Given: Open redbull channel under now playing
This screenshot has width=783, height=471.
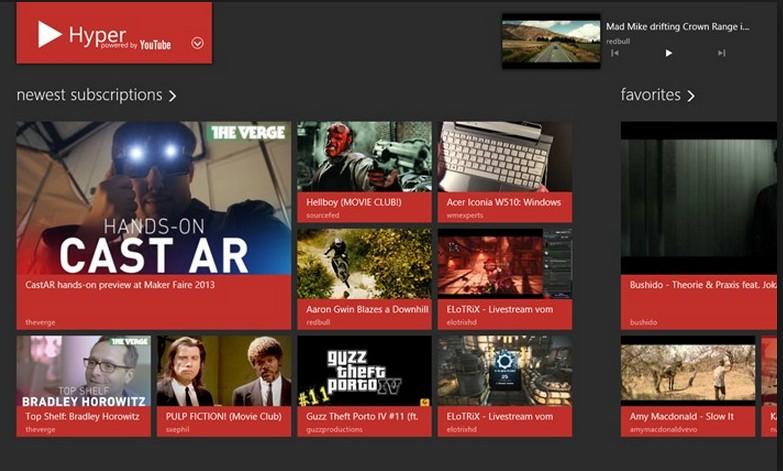Looking at the screenshot, I should click(618, 41).
